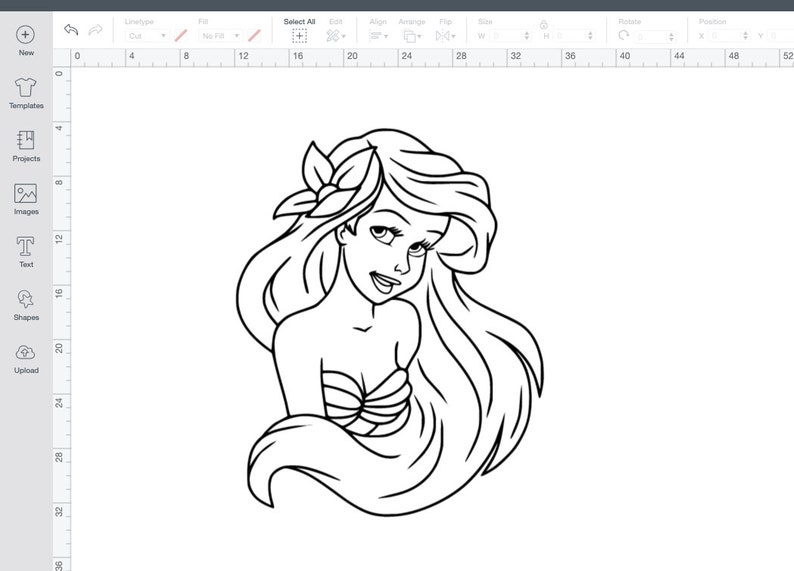794x571 pixels.
Task: Toggle the size lock icon
Action: (543, 24)
